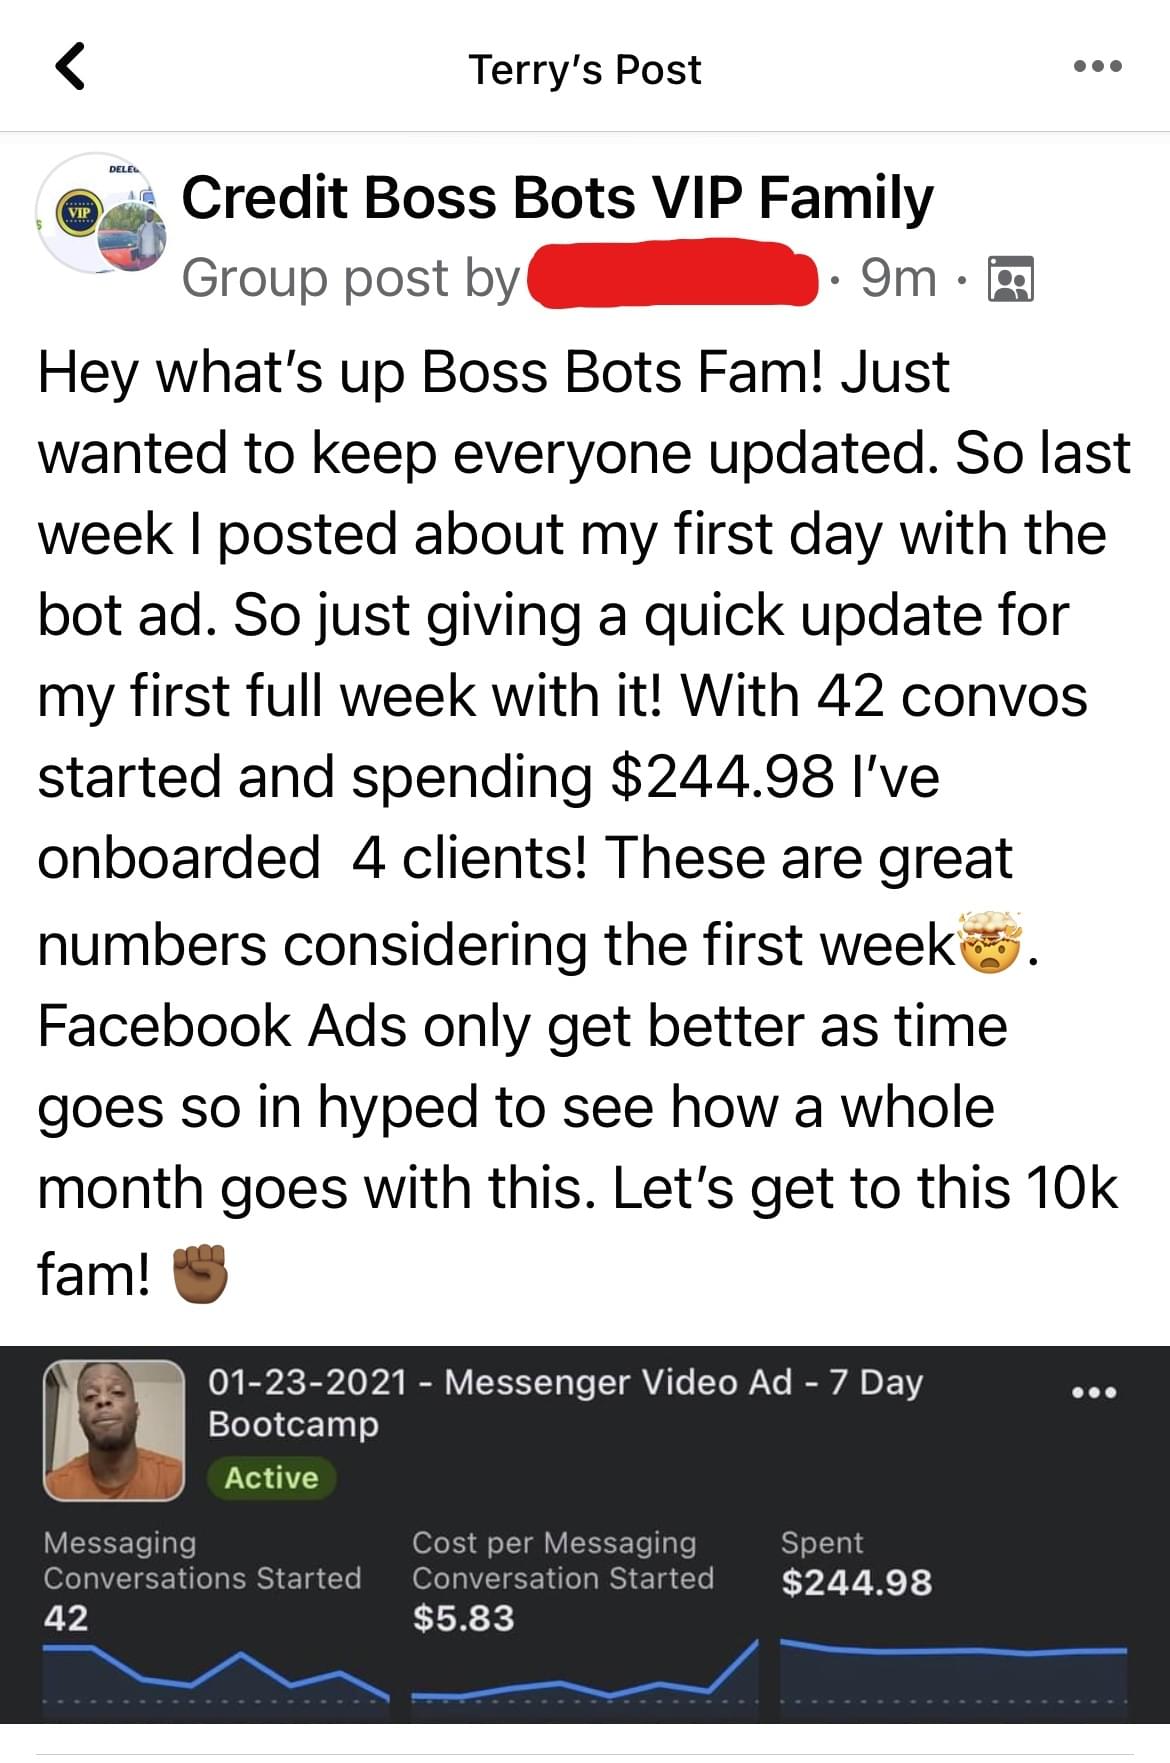Tap the 9m post timestamp
The height and width of the screenshot is (1763, 1170).
(898, 278)
